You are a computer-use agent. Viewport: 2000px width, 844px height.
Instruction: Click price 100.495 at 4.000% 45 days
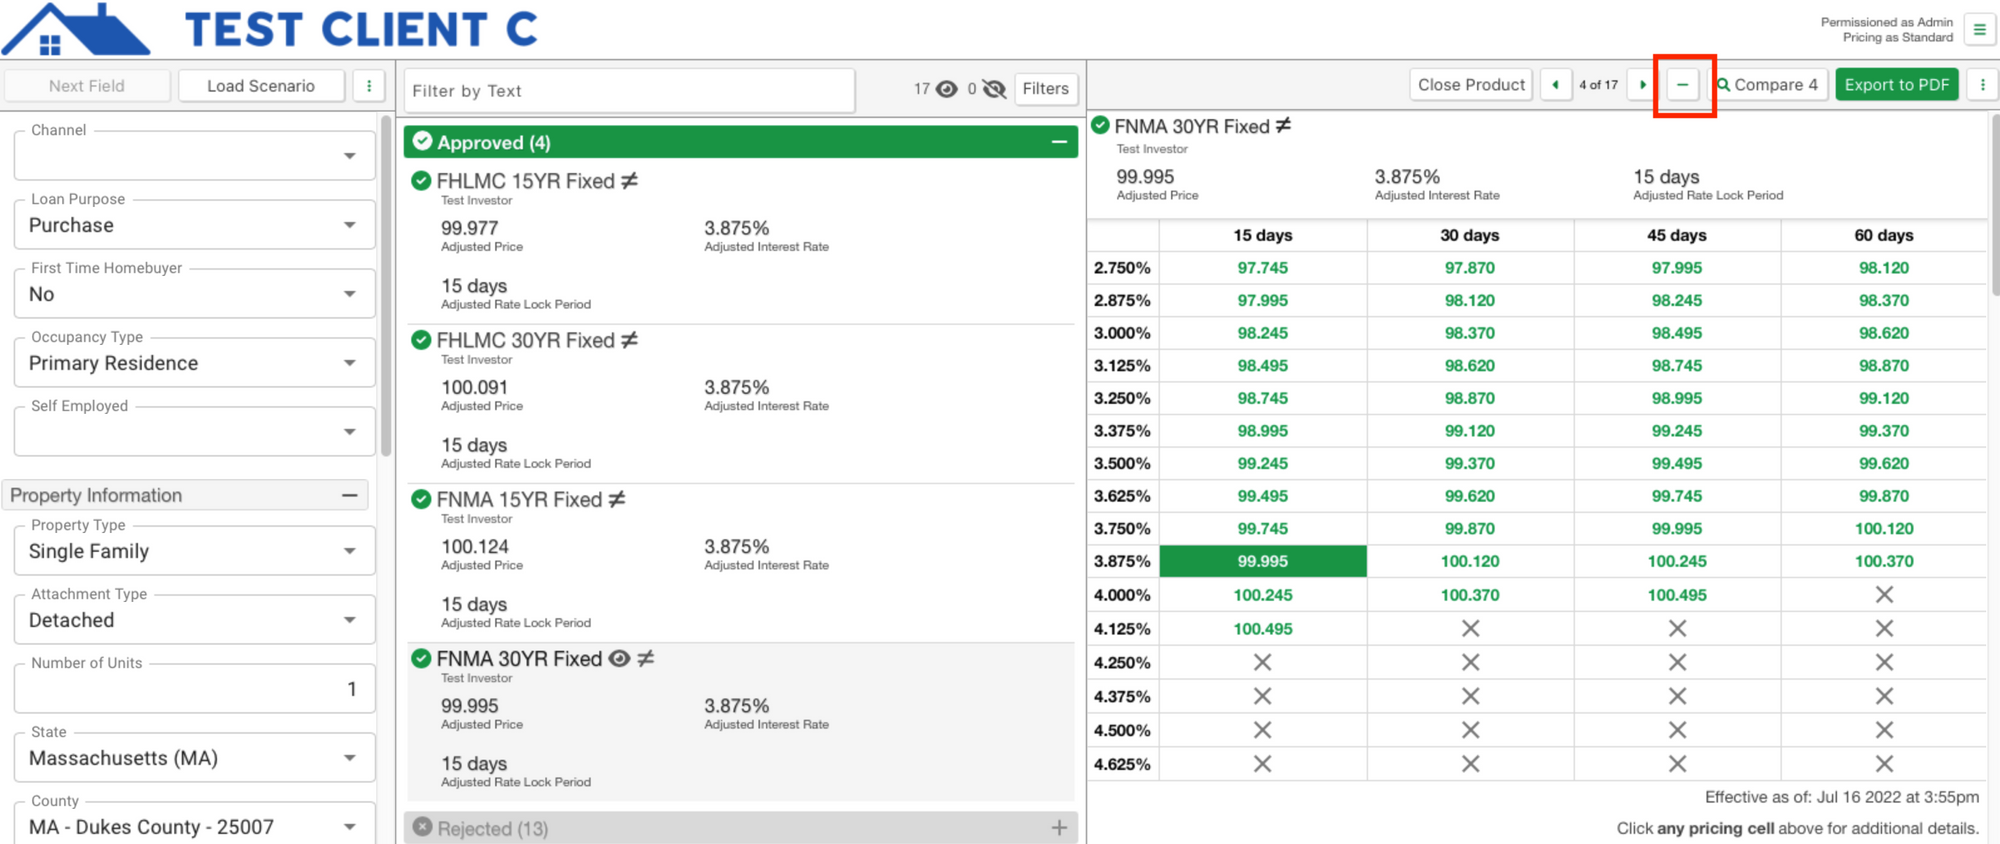coord(1677,595)
